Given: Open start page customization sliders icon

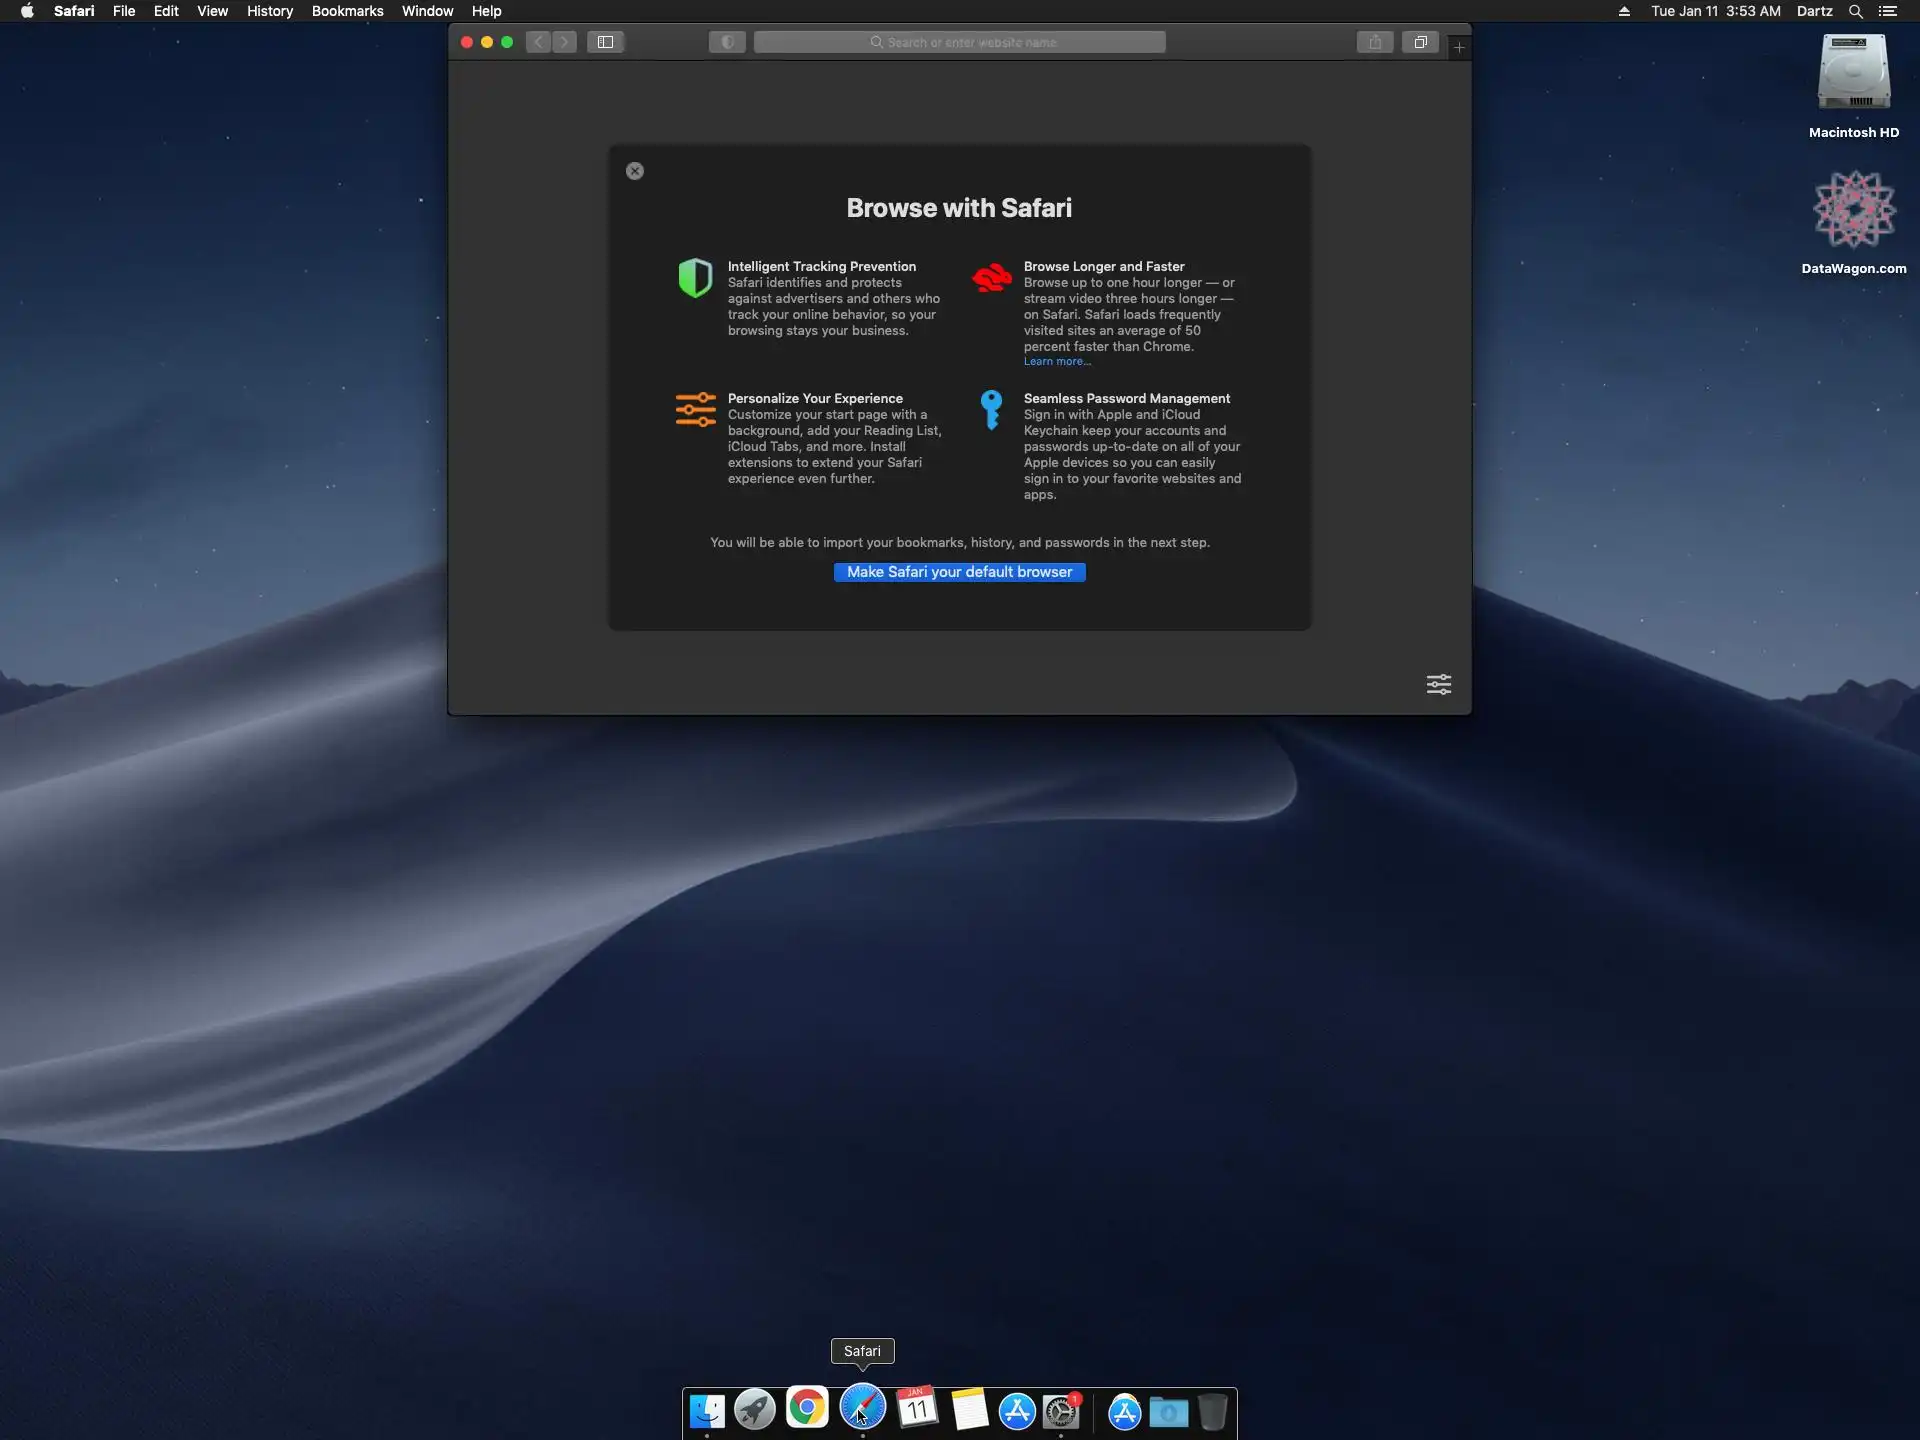Looking at the screenshot, I should pyautogui.click(x=1438, y=684).
